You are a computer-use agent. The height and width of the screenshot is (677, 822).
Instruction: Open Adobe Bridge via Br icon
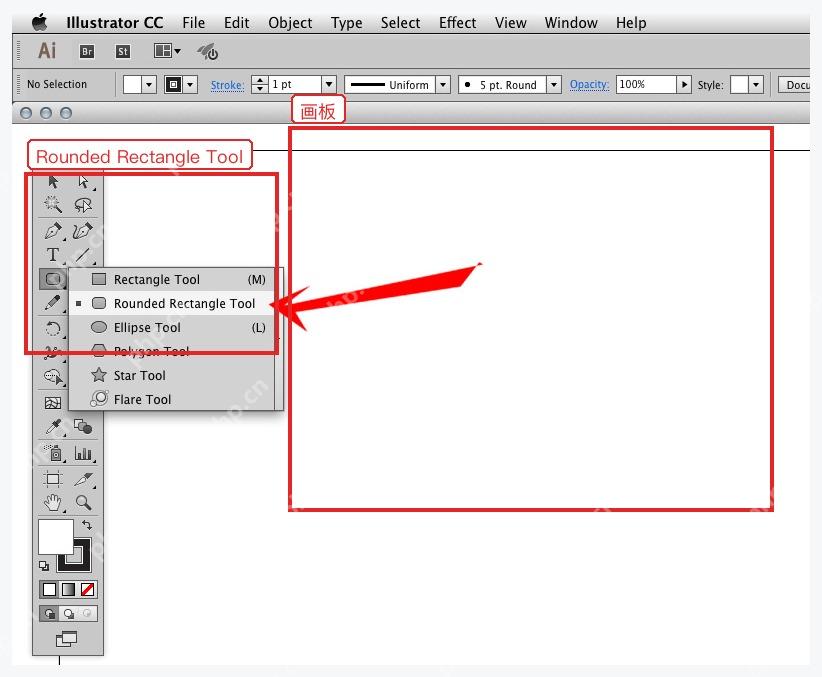click(87, 51)
